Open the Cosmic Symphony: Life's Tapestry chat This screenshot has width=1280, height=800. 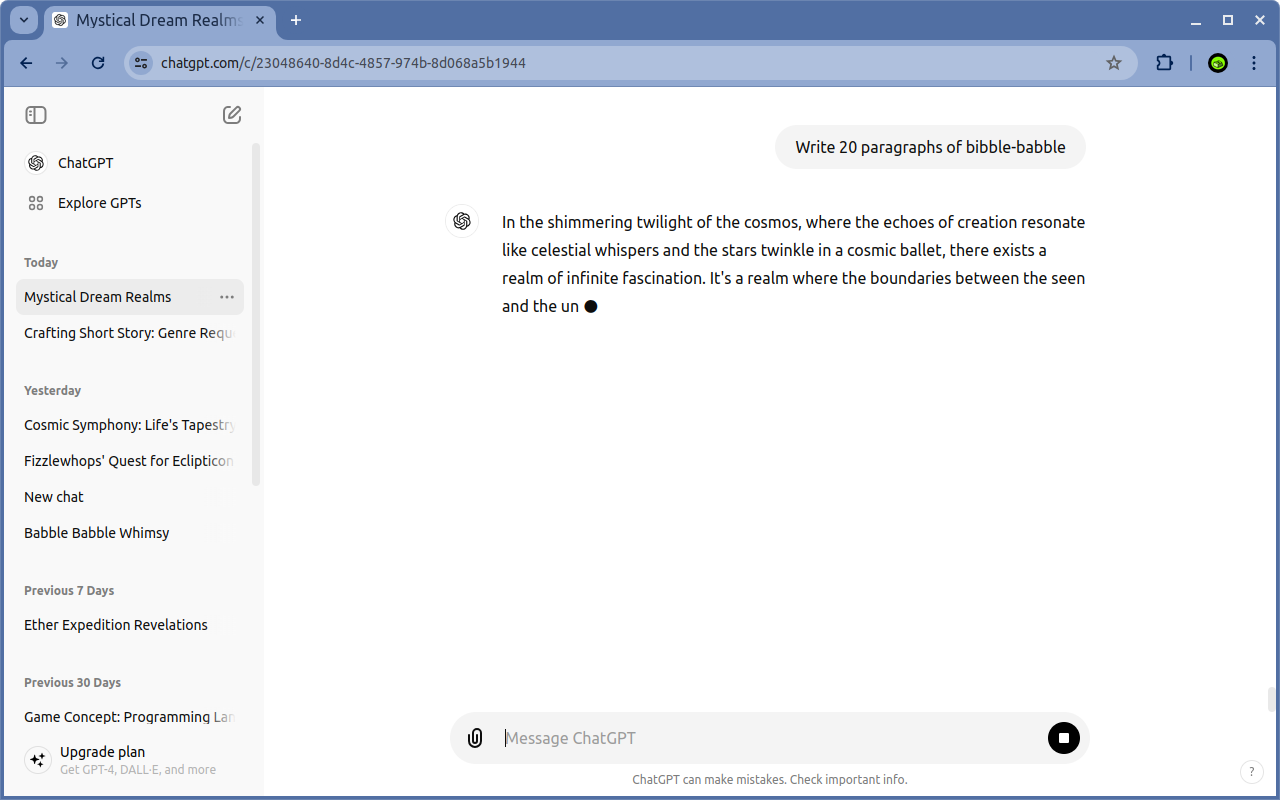130,425
